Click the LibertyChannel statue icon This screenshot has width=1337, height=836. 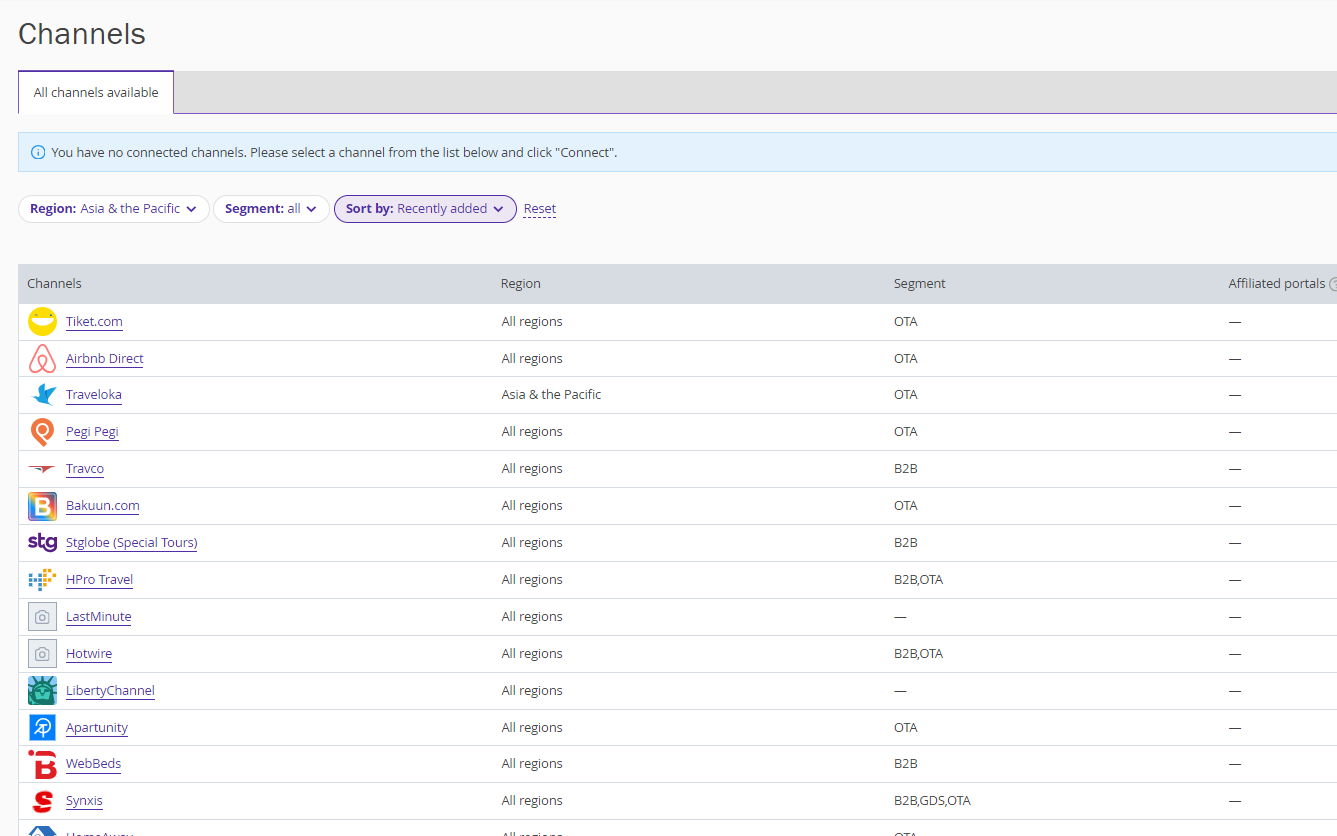coord(42,691)
